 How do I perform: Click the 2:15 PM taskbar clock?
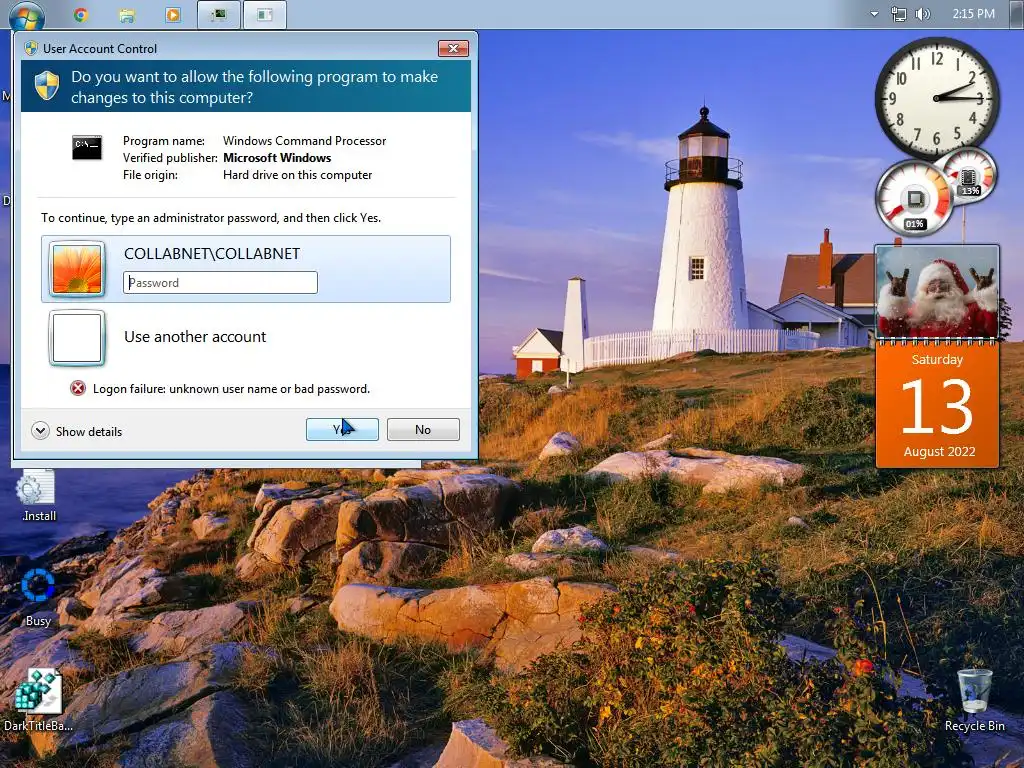point(973,14)
